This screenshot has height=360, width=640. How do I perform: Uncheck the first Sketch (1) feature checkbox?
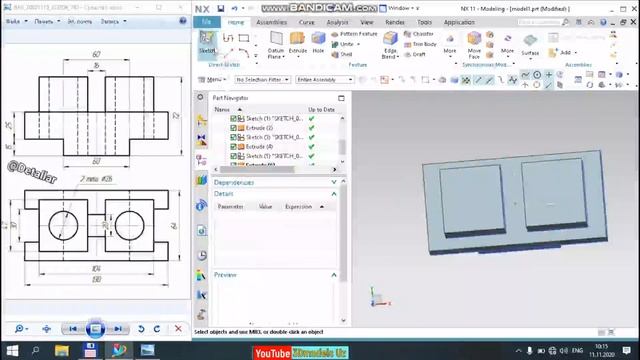[233, 118]
